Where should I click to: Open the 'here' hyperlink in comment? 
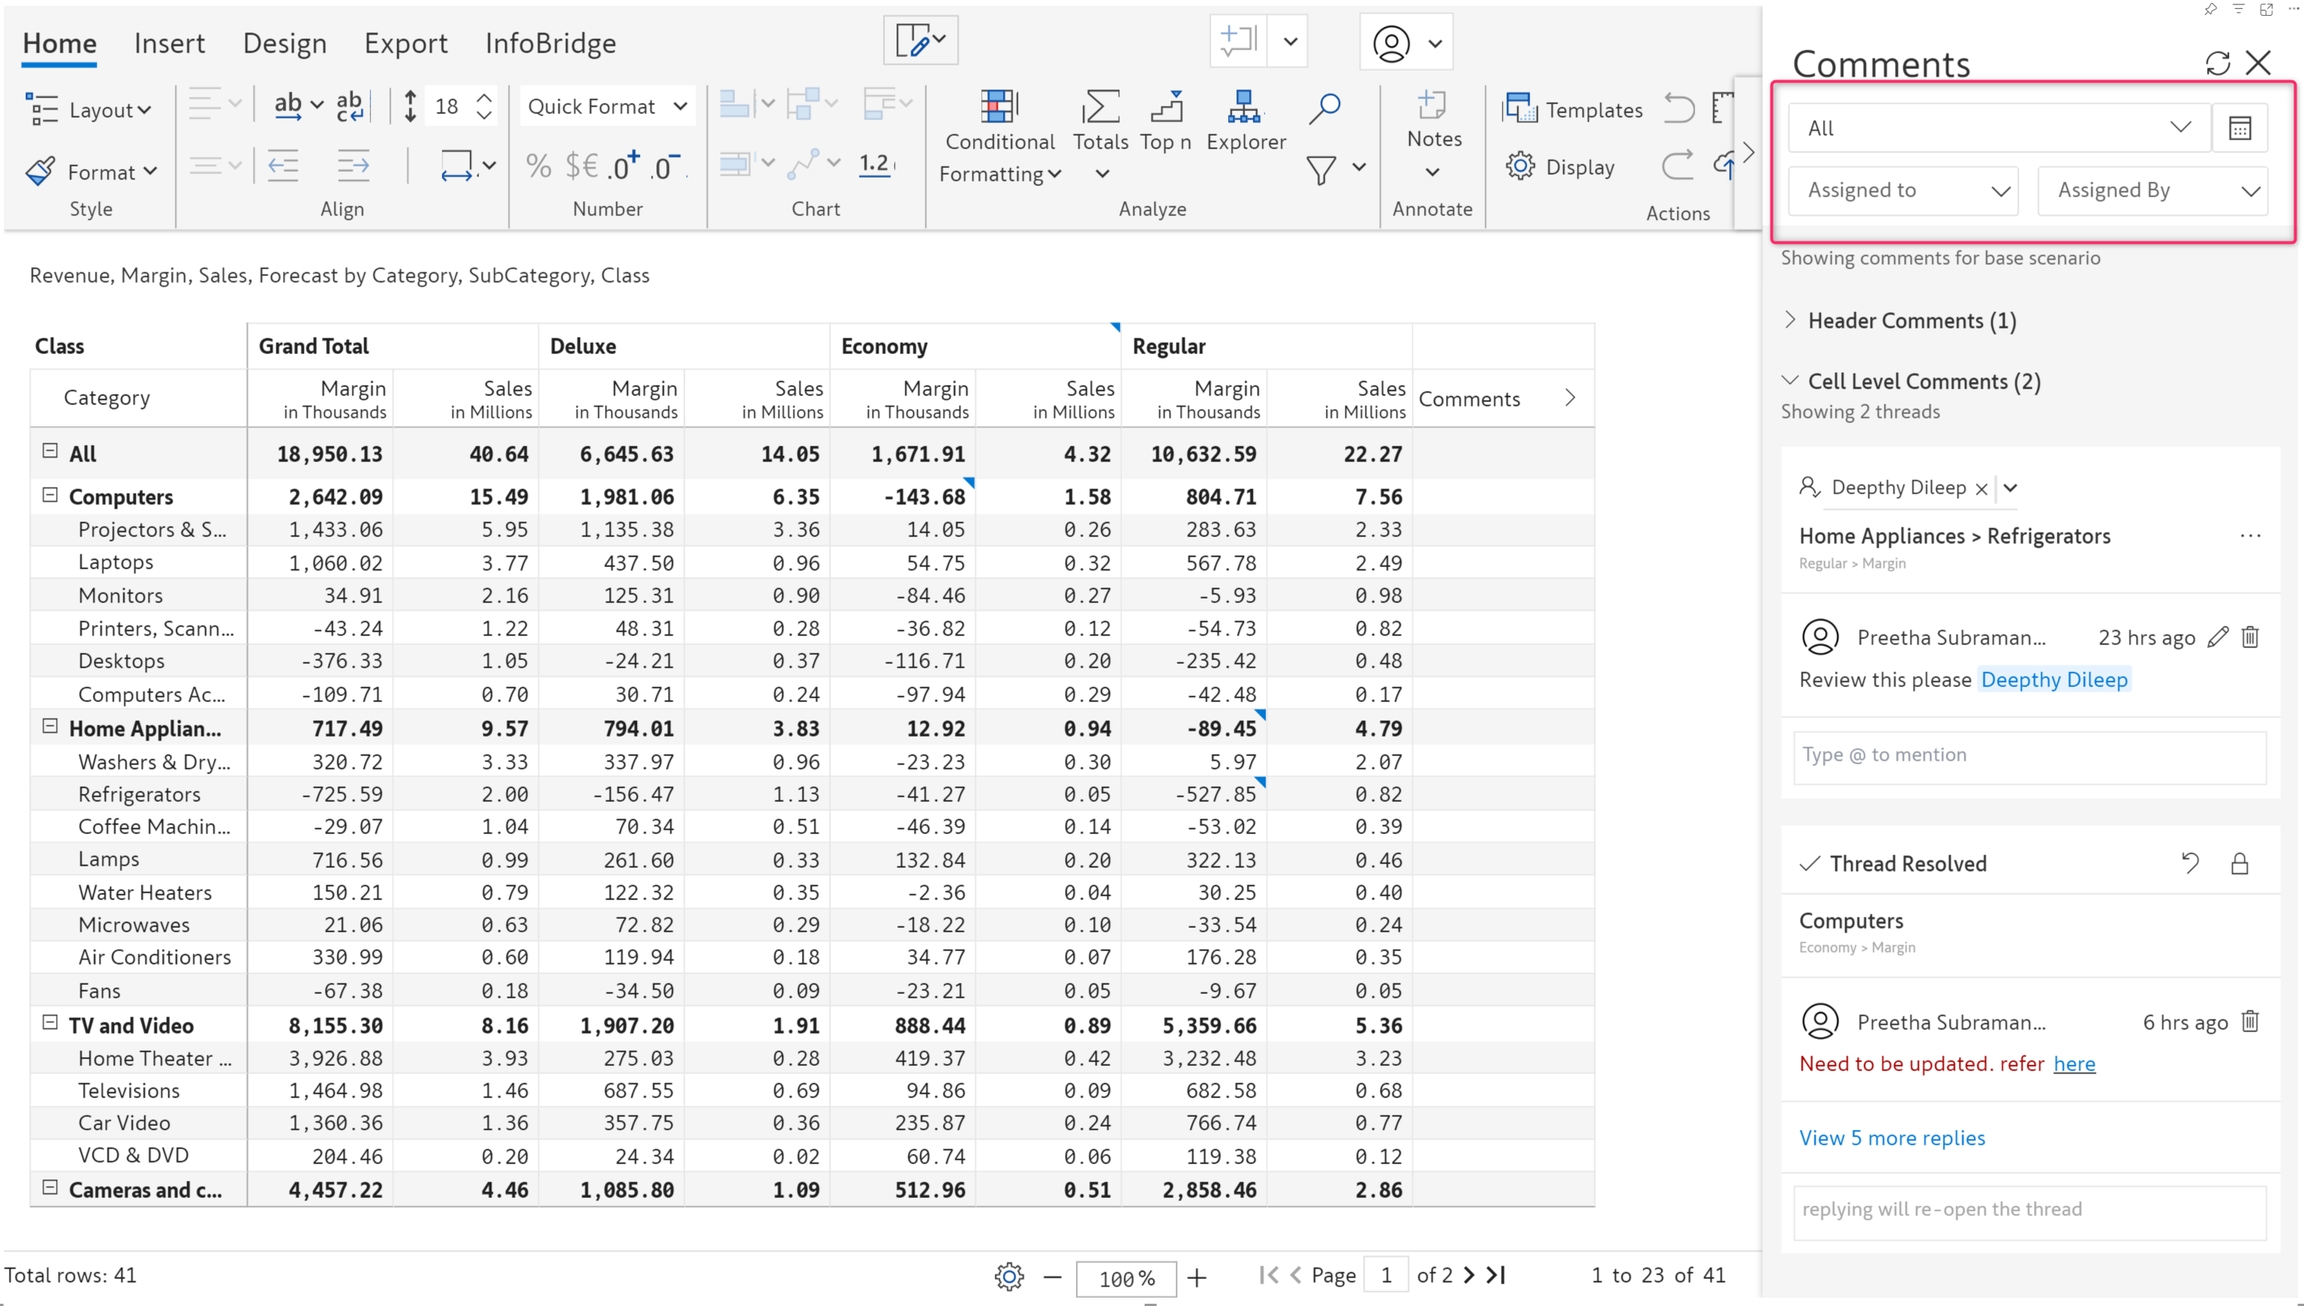click(2074, 1064)
